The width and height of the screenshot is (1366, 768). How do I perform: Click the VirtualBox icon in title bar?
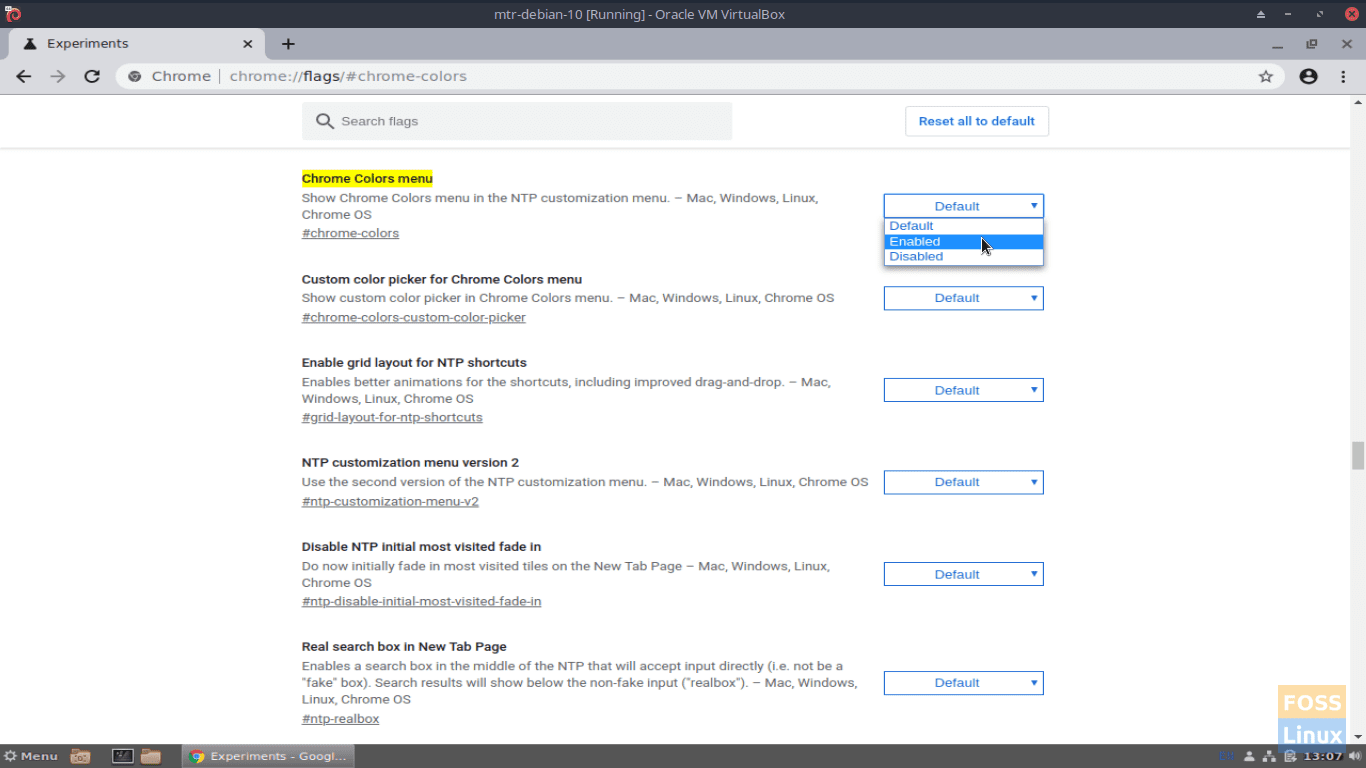coord(13,14)
